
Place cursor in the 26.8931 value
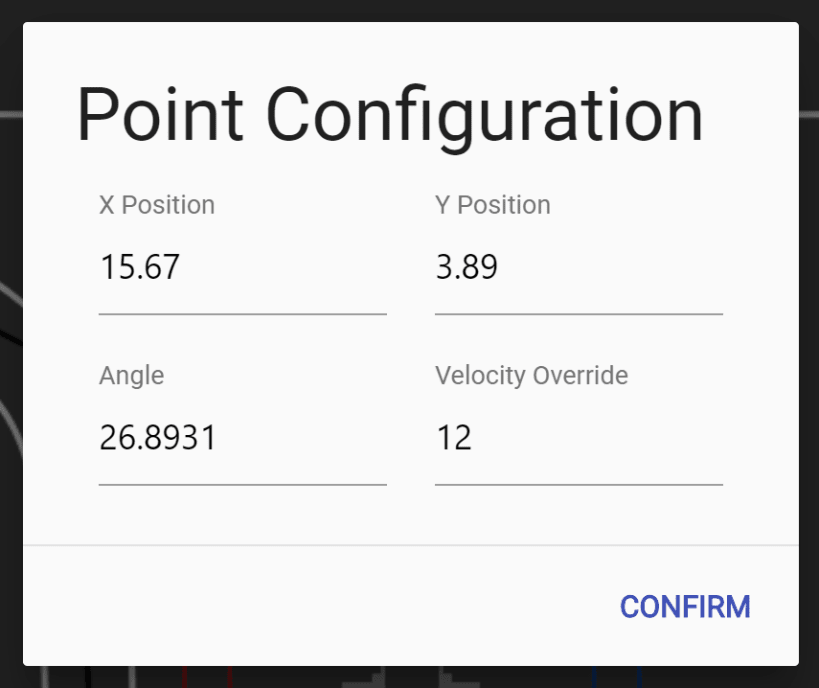tap(157, 438)
